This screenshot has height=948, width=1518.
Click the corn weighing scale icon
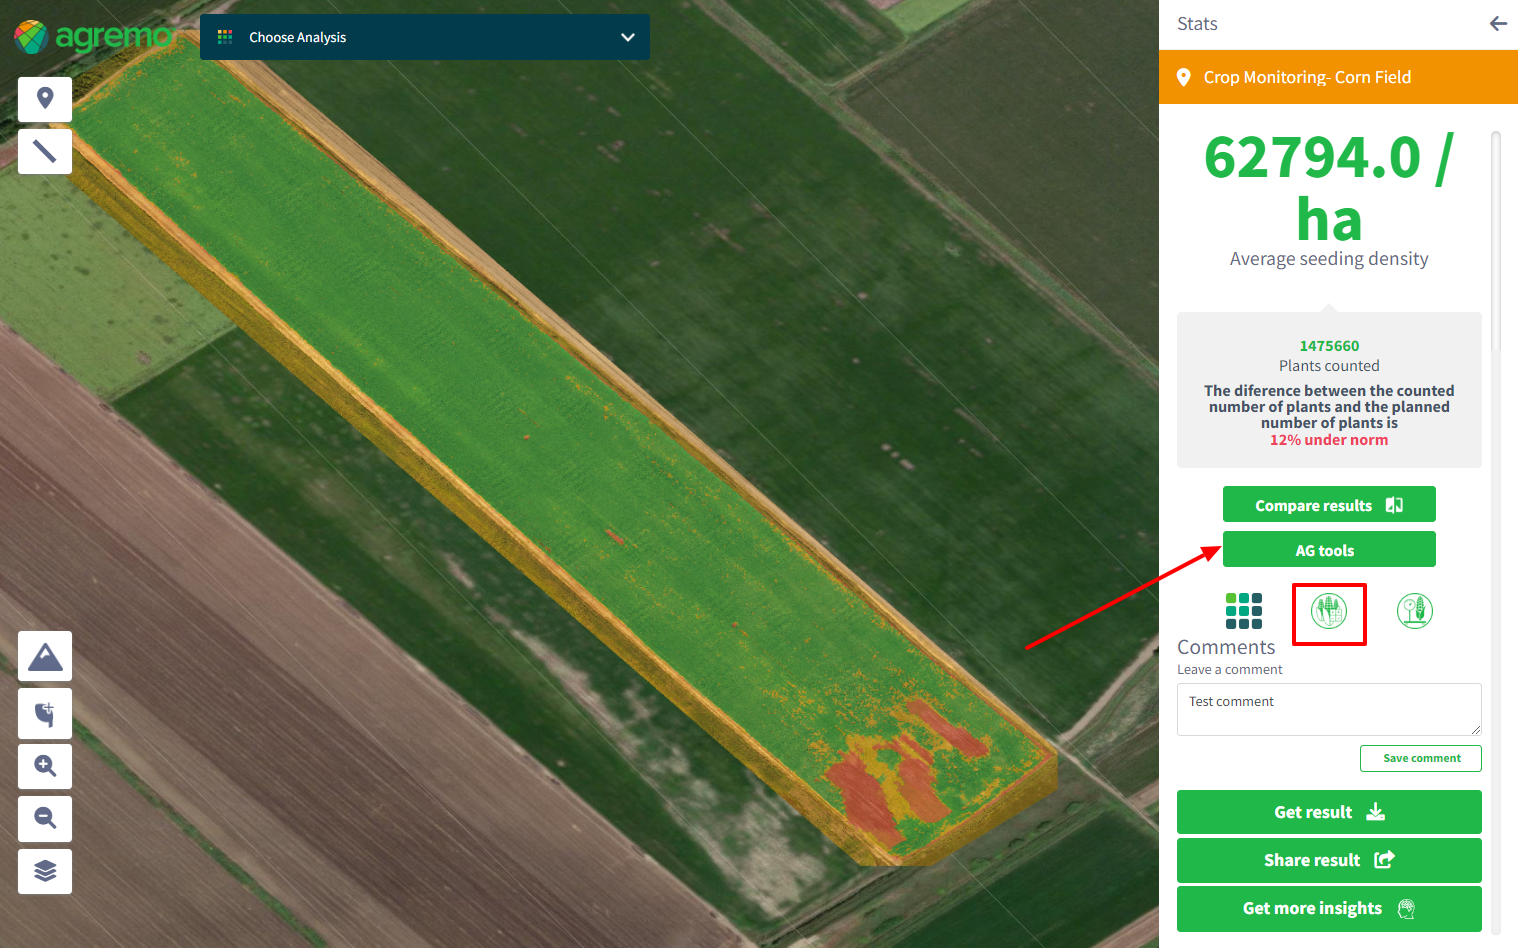pos(1414,611)
